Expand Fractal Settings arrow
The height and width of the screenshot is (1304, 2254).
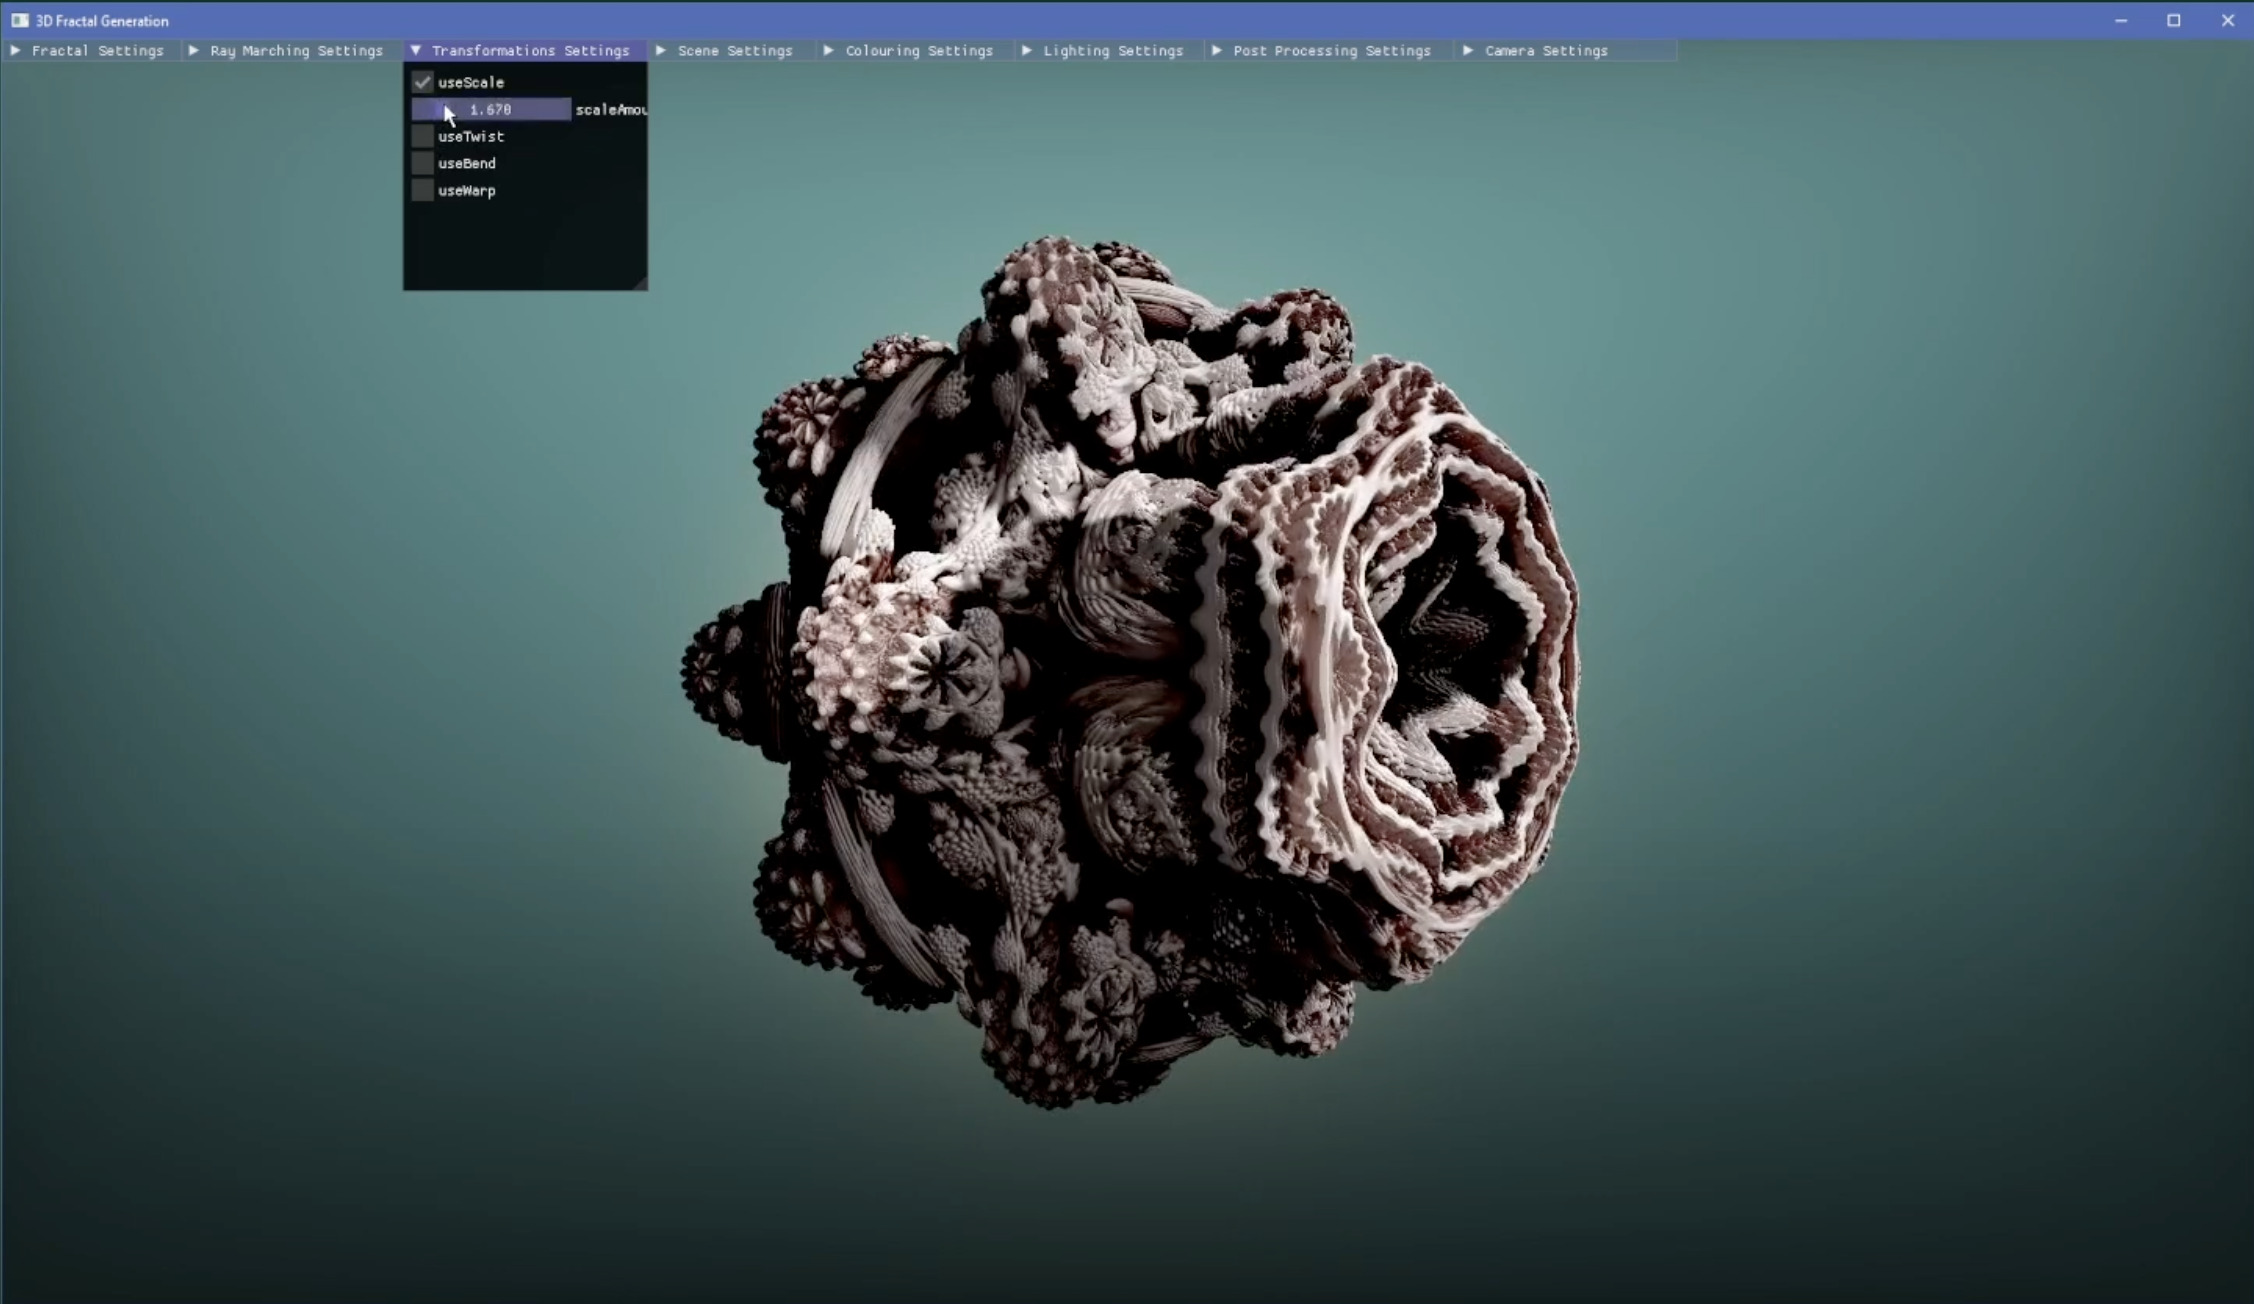[x=16, y=50]
